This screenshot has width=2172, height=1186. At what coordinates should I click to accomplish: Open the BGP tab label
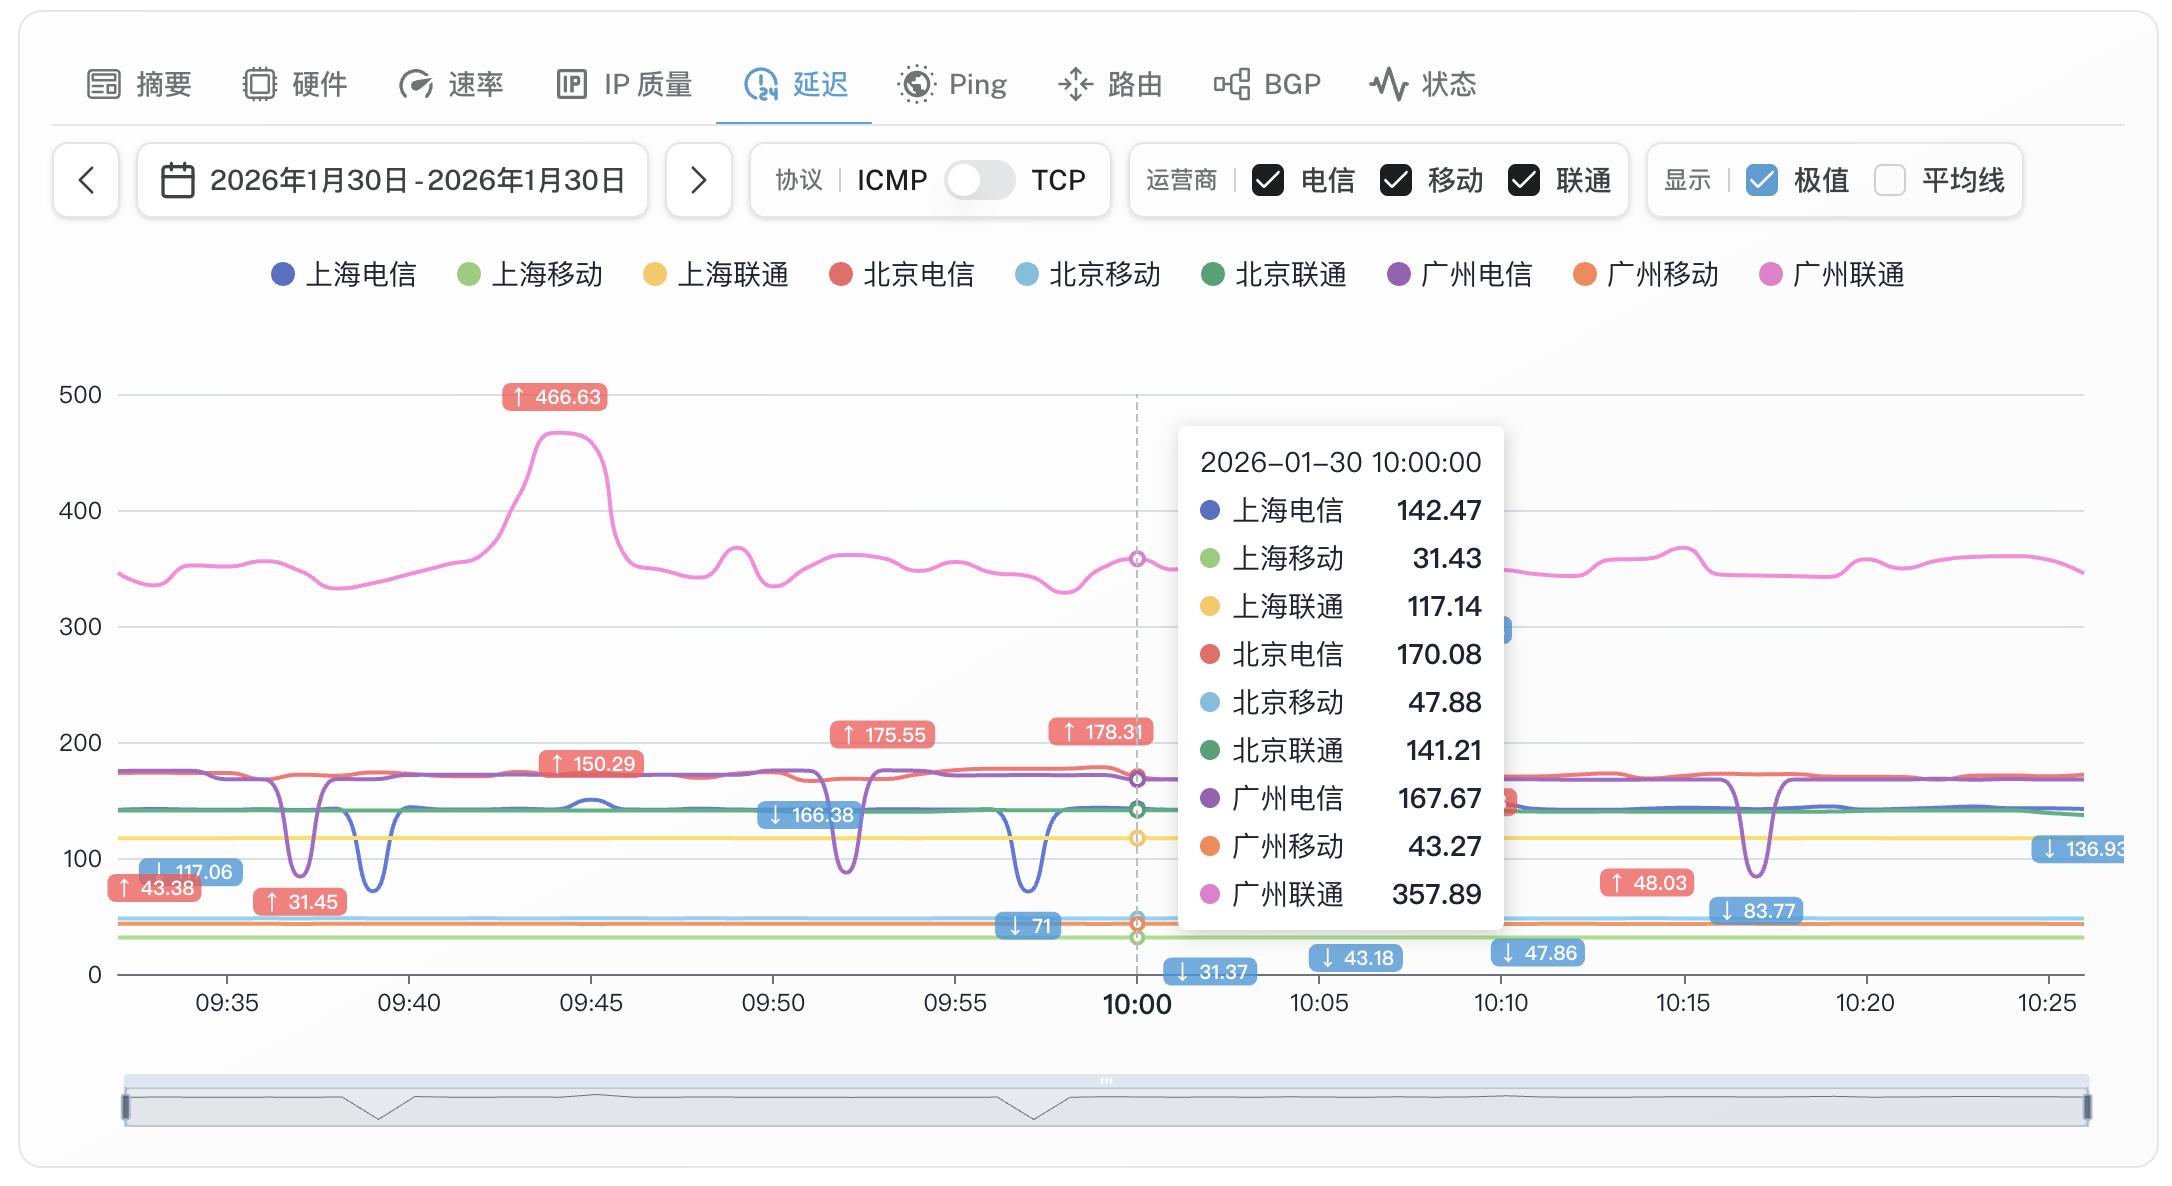pos(1292,84)
